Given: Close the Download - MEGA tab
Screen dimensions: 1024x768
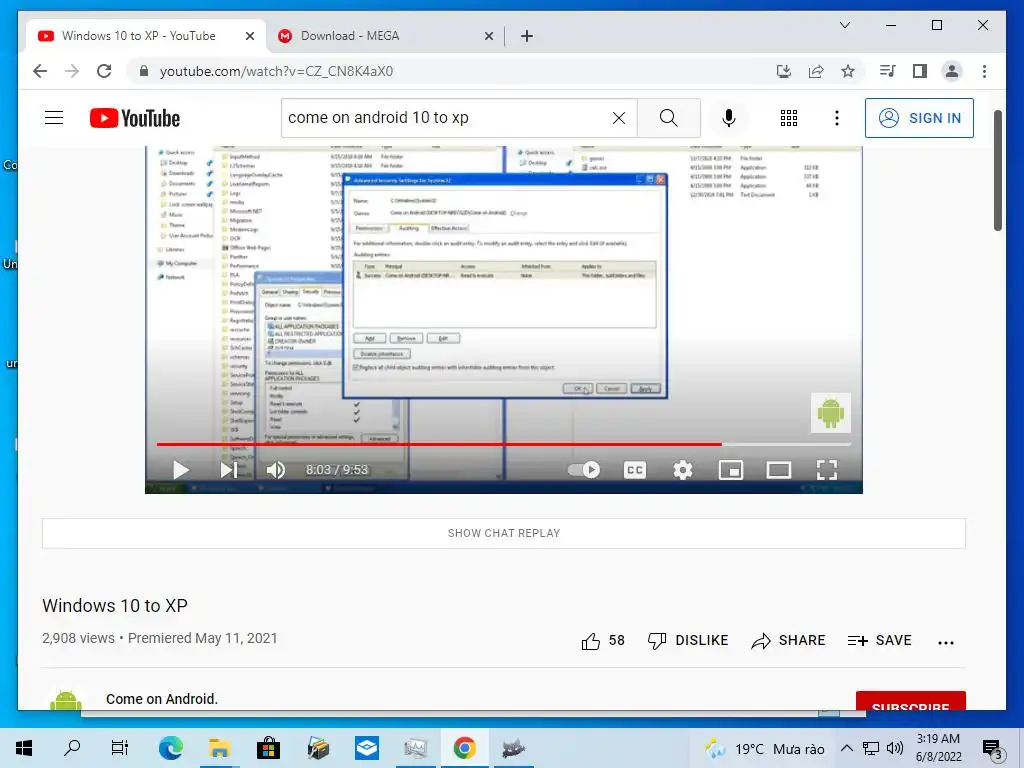Looking at the screenshot, I should (x=488, y=37).
